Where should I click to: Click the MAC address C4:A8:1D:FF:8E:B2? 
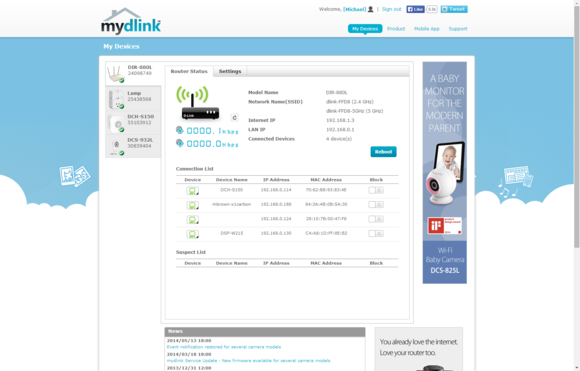[x=326, y=233]
